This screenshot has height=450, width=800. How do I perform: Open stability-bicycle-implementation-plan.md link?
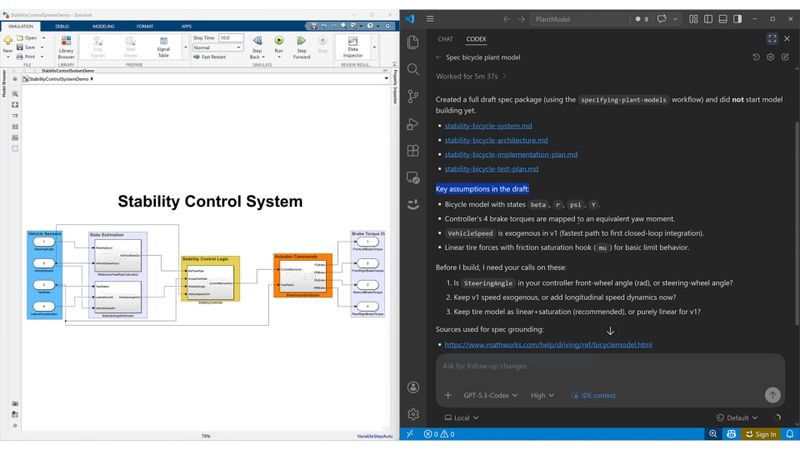(511, 155)
